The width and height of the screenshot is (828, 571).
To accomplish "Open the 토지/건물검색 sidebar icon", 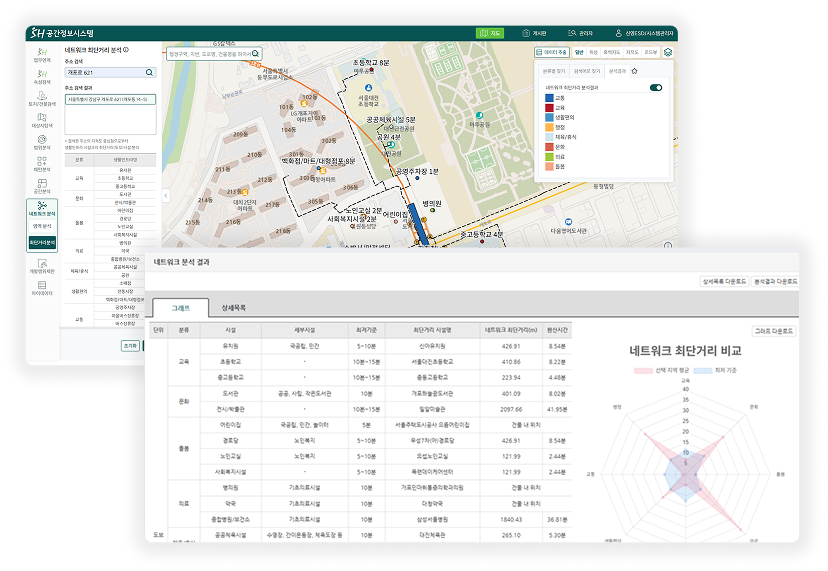I will pos(42,98).
